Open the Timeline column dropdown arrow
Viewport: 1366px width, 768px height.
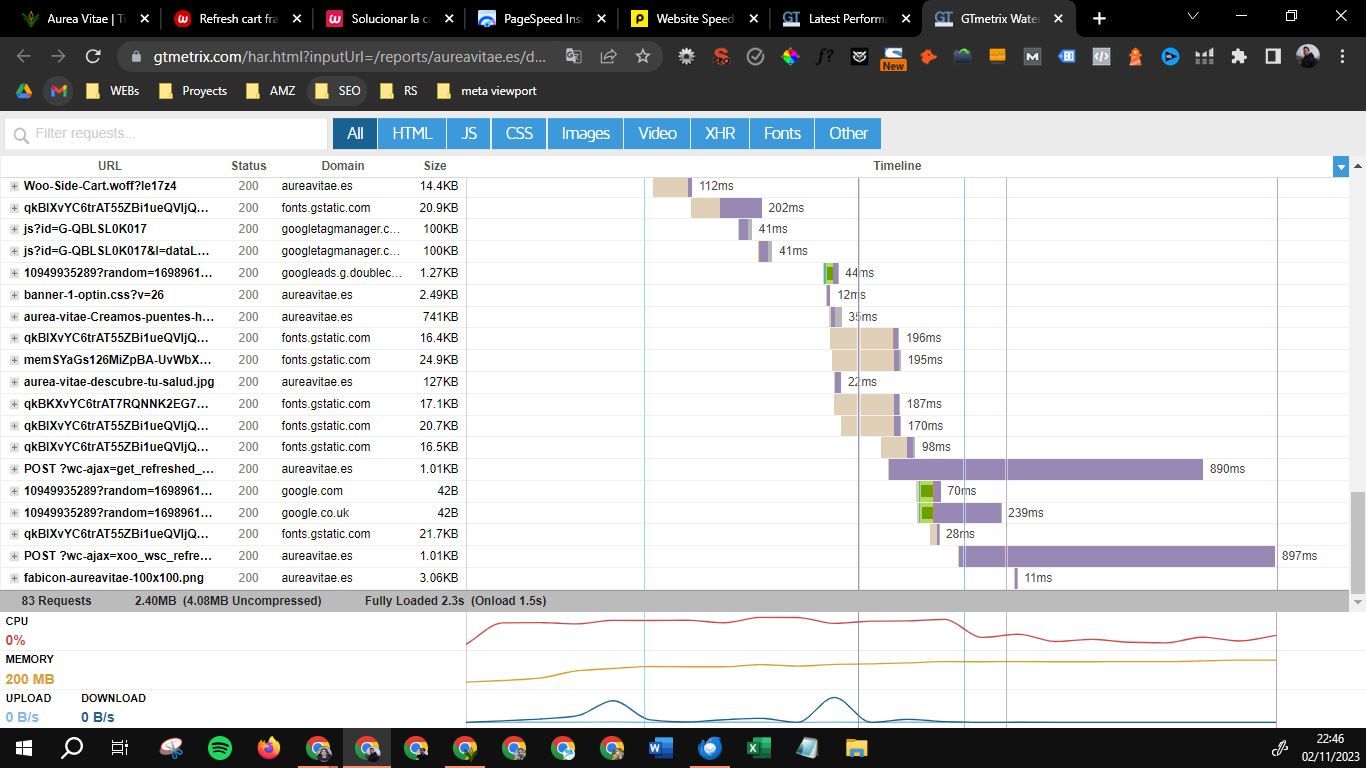click(x=1341, y=166)
